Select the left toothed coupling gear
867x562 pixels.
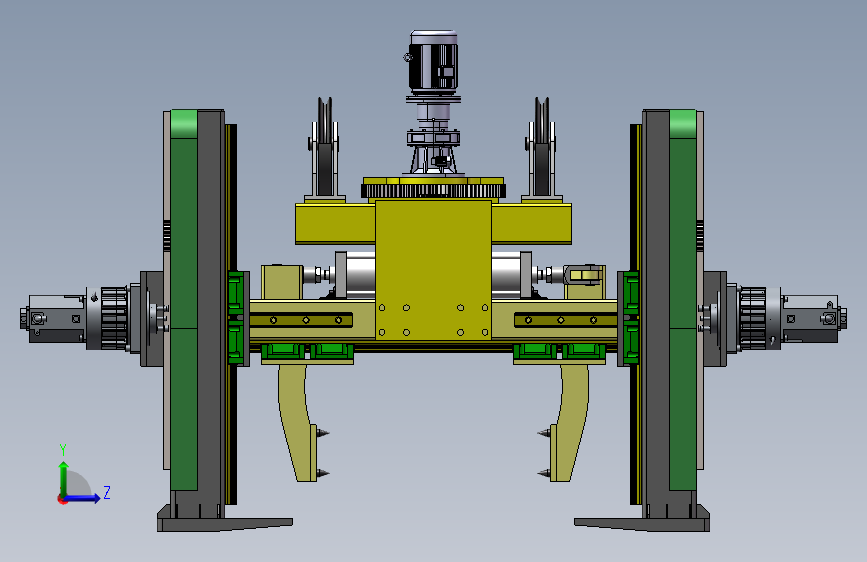point(114,318)
